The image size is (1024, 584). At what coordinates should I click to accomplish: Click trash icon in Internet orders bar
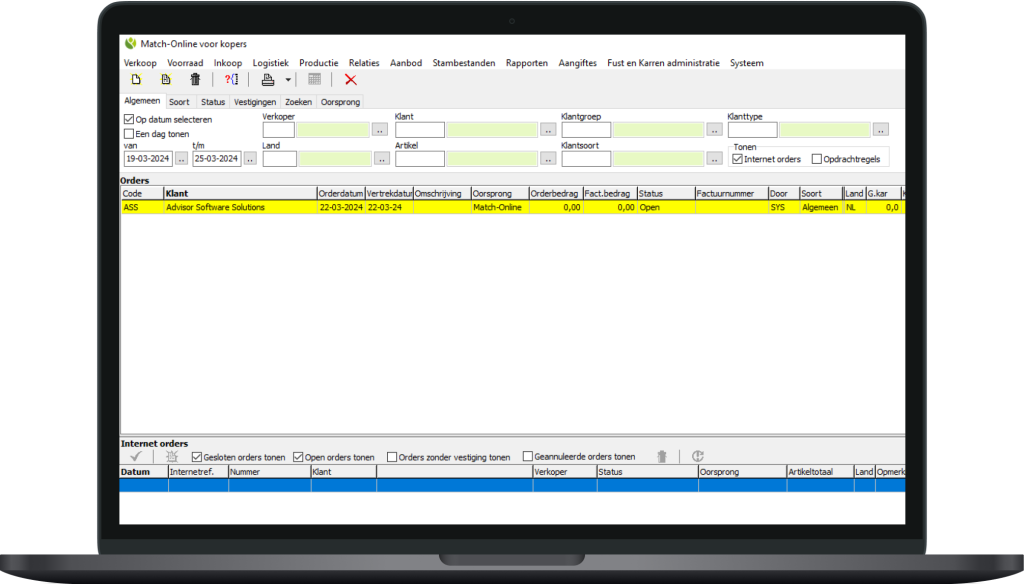tap(661, 456)
